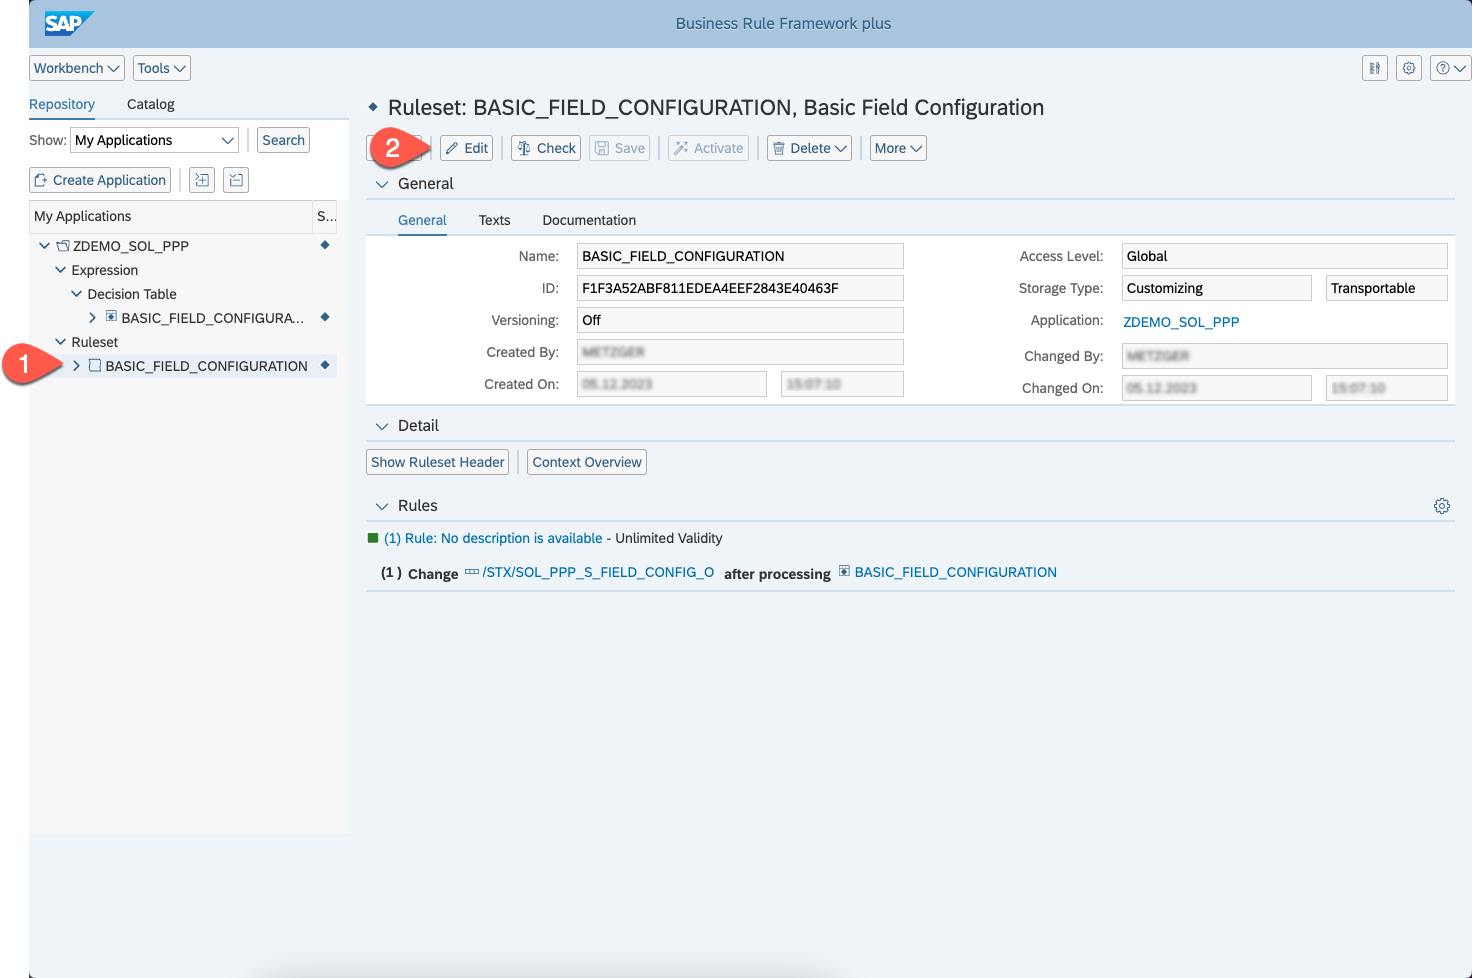1472x978 pixels.
Task: Click the Edit pencil button
Action: (x=467, y=148)
